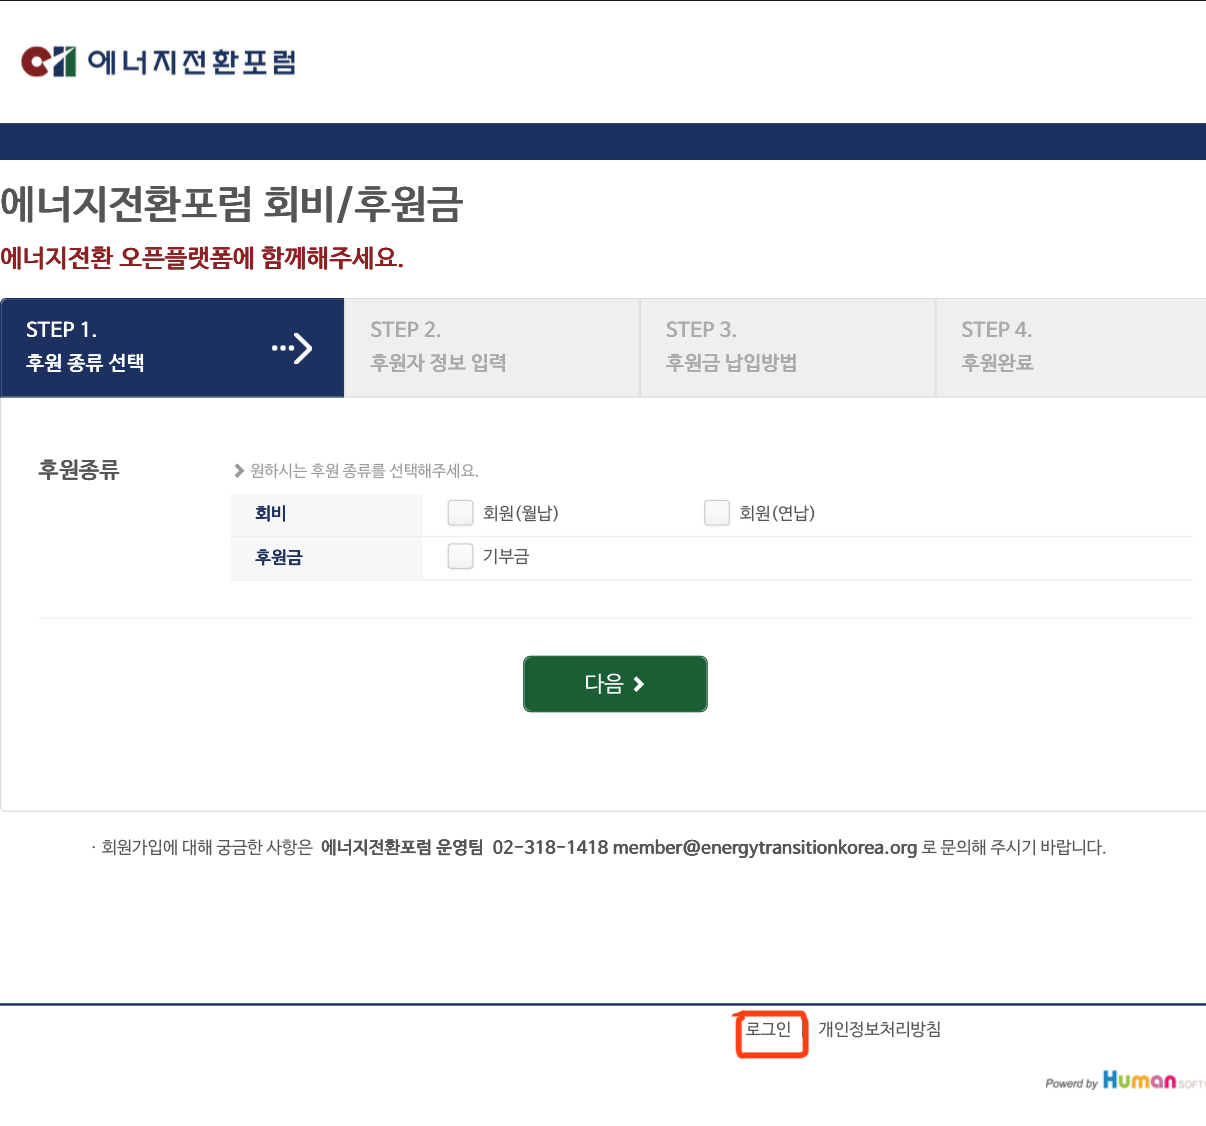
Task: Select the STEP 3 후원금 납입방법 tab
Action: tap(788, 347)
